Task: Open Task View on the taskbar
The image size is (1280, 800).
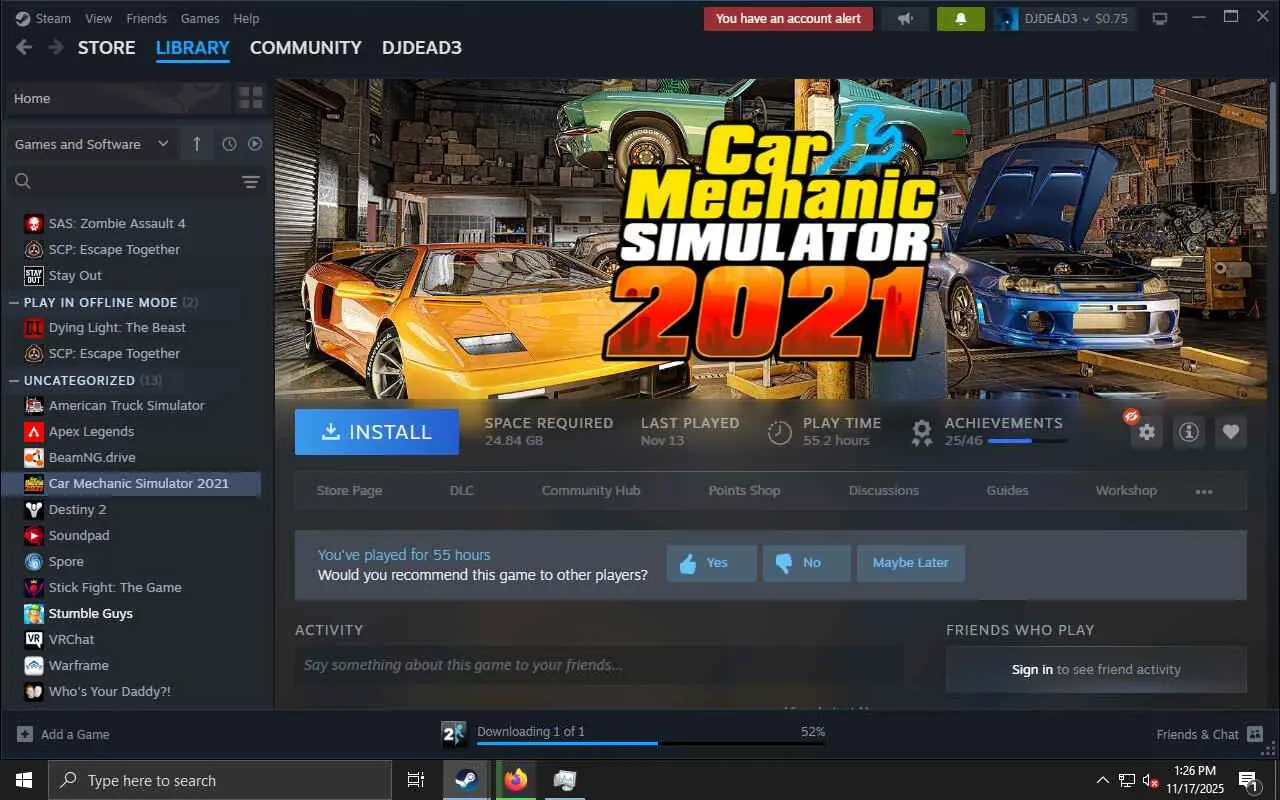Action: (416, 780)
